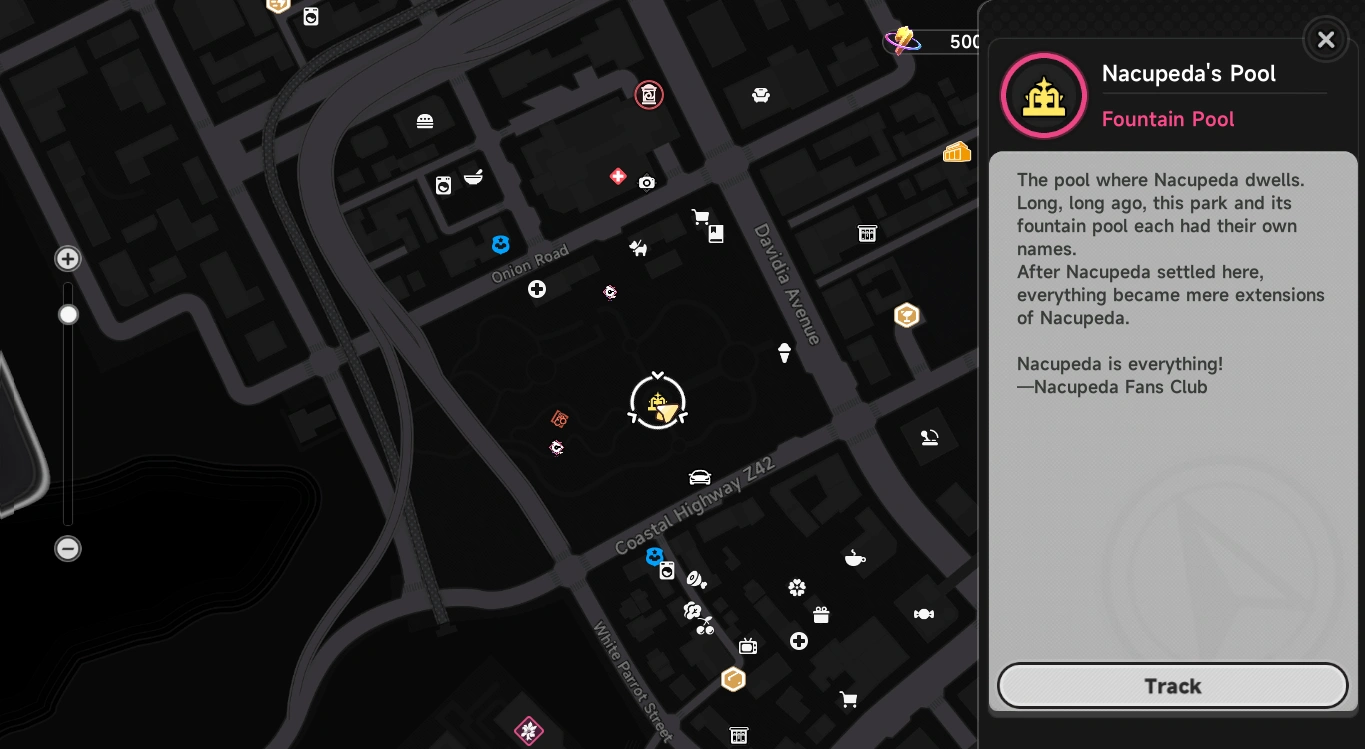Click the coffee cup map icon

coord(854,558)
